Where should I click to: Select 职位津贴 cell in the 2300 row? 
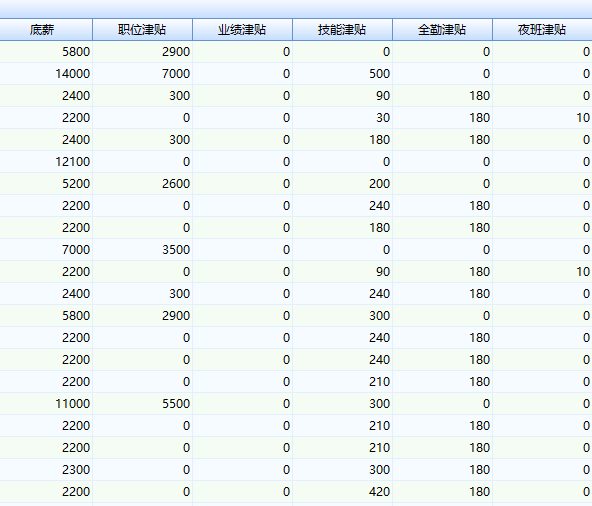point(142,470)
